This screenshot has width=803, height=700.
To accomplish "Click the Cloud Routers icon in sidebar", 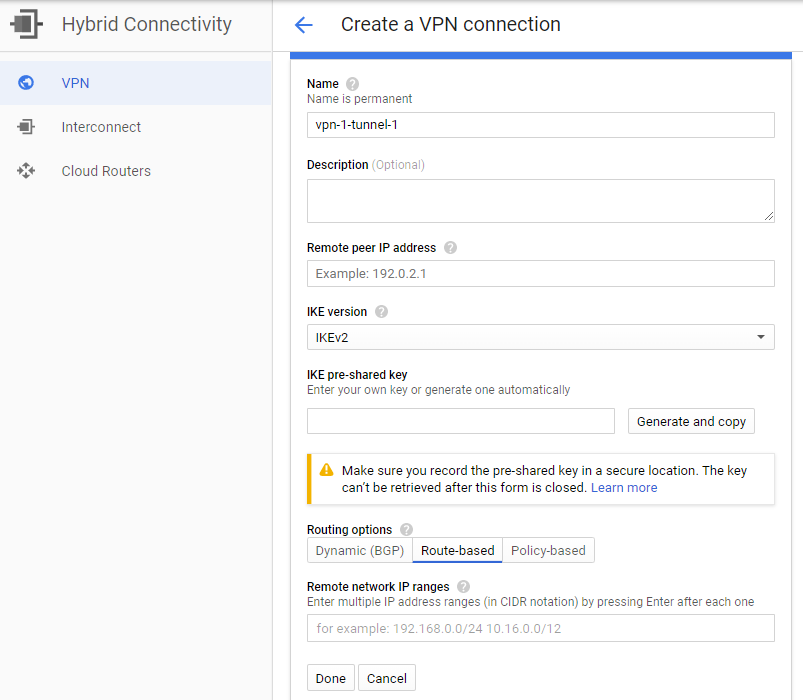I will point(27,171).
